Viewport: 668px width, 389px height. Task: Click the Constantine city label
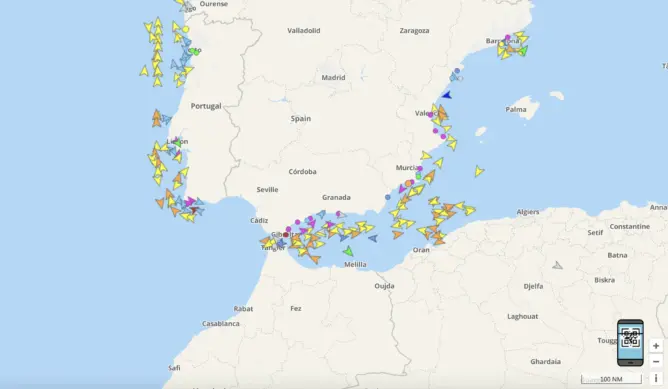pyautogui.click(x=629, y=227)
